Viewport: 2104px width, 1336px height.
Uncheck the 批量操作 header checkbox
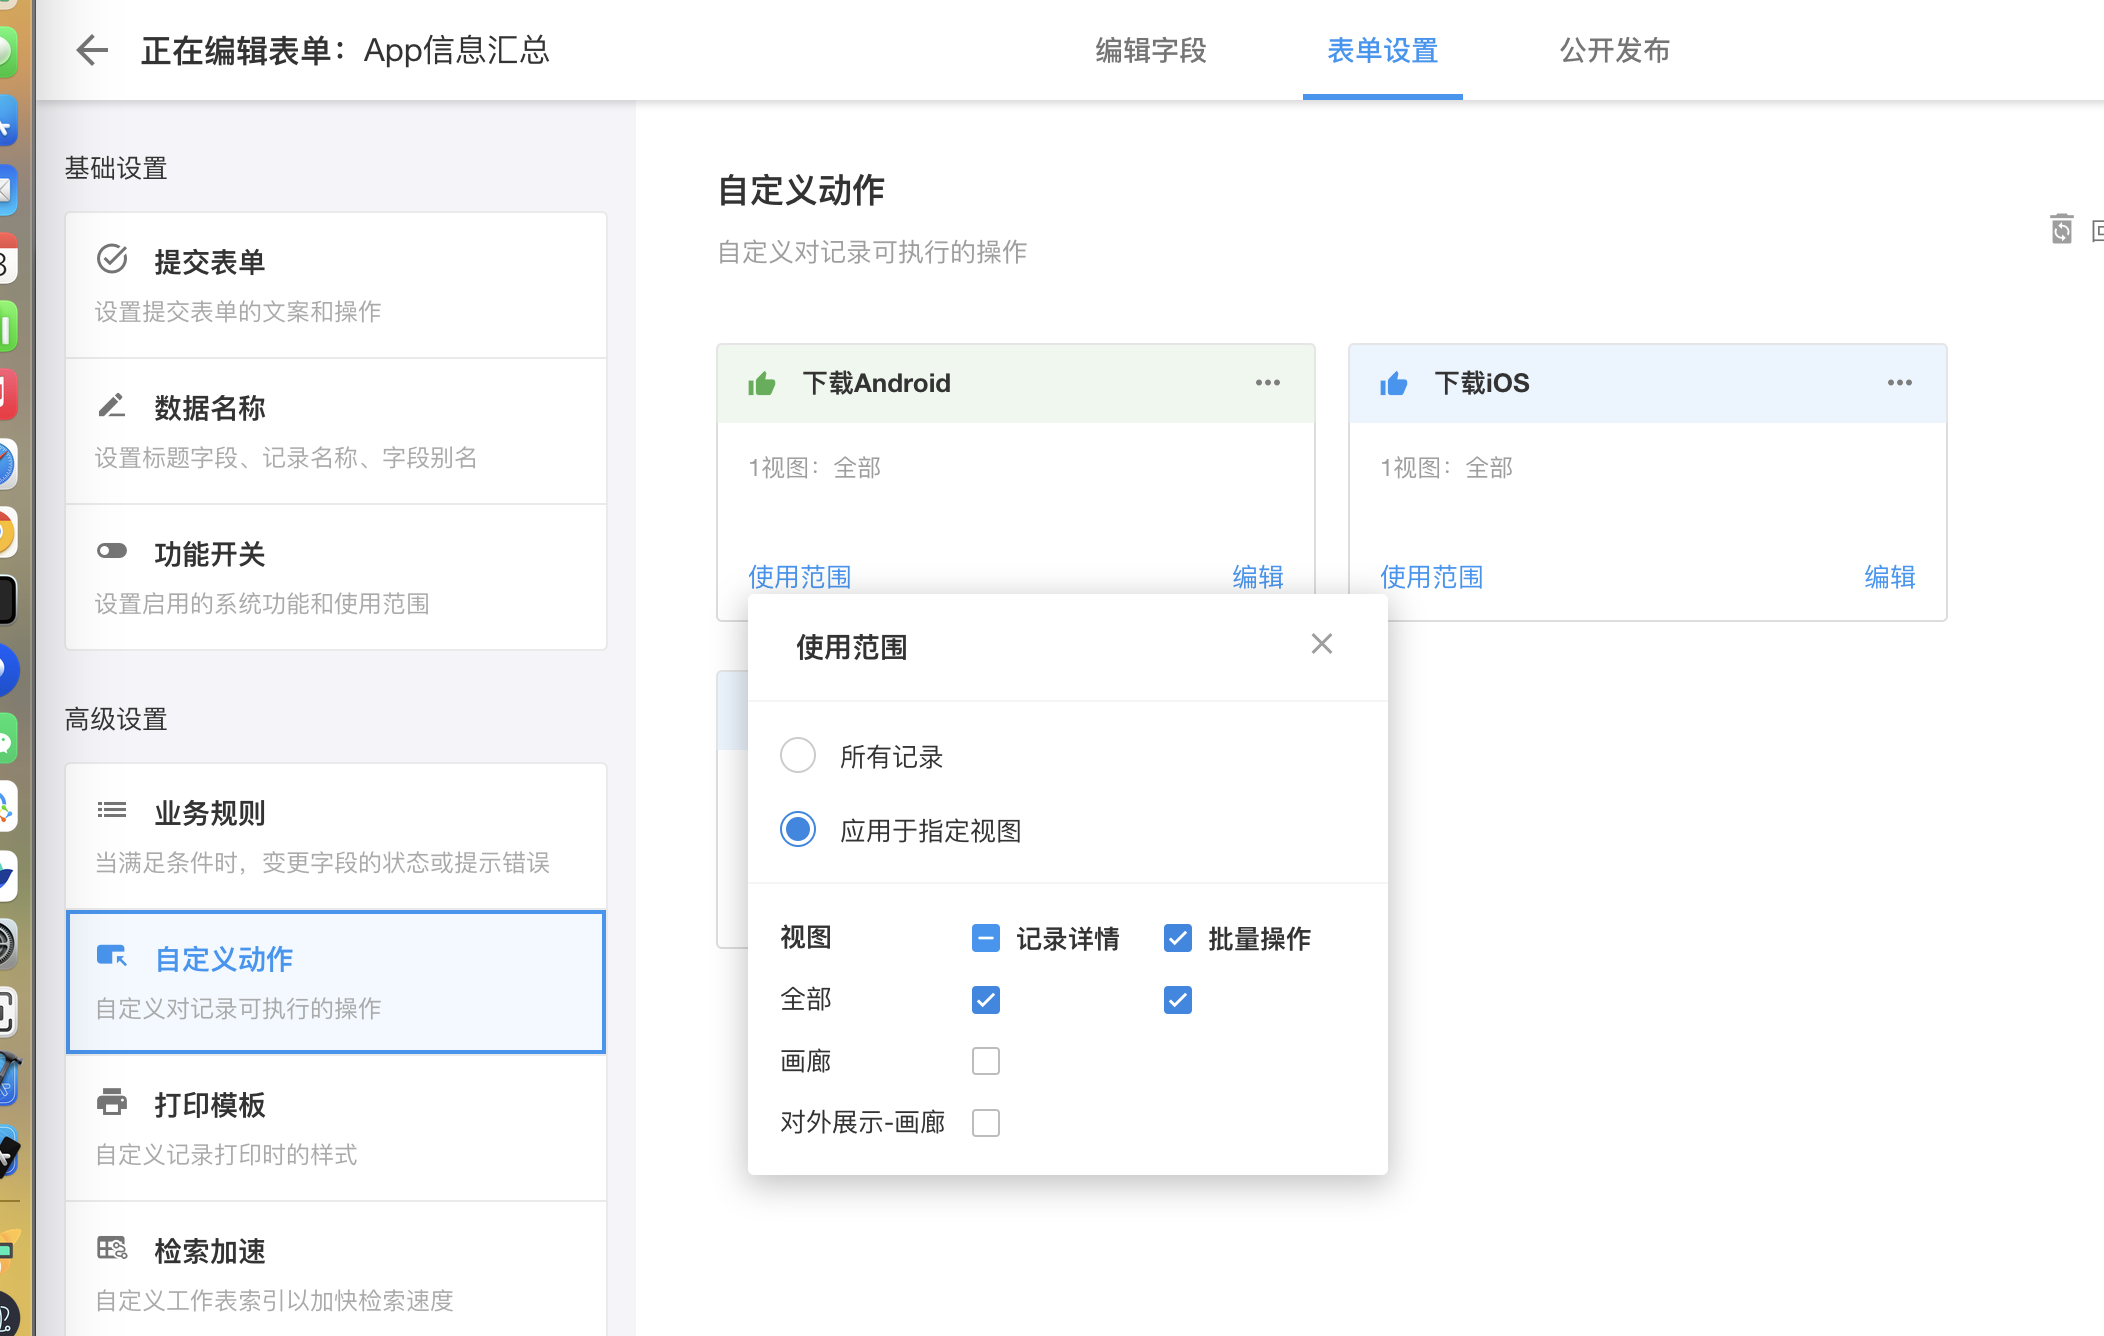(x=1178, y=938)
